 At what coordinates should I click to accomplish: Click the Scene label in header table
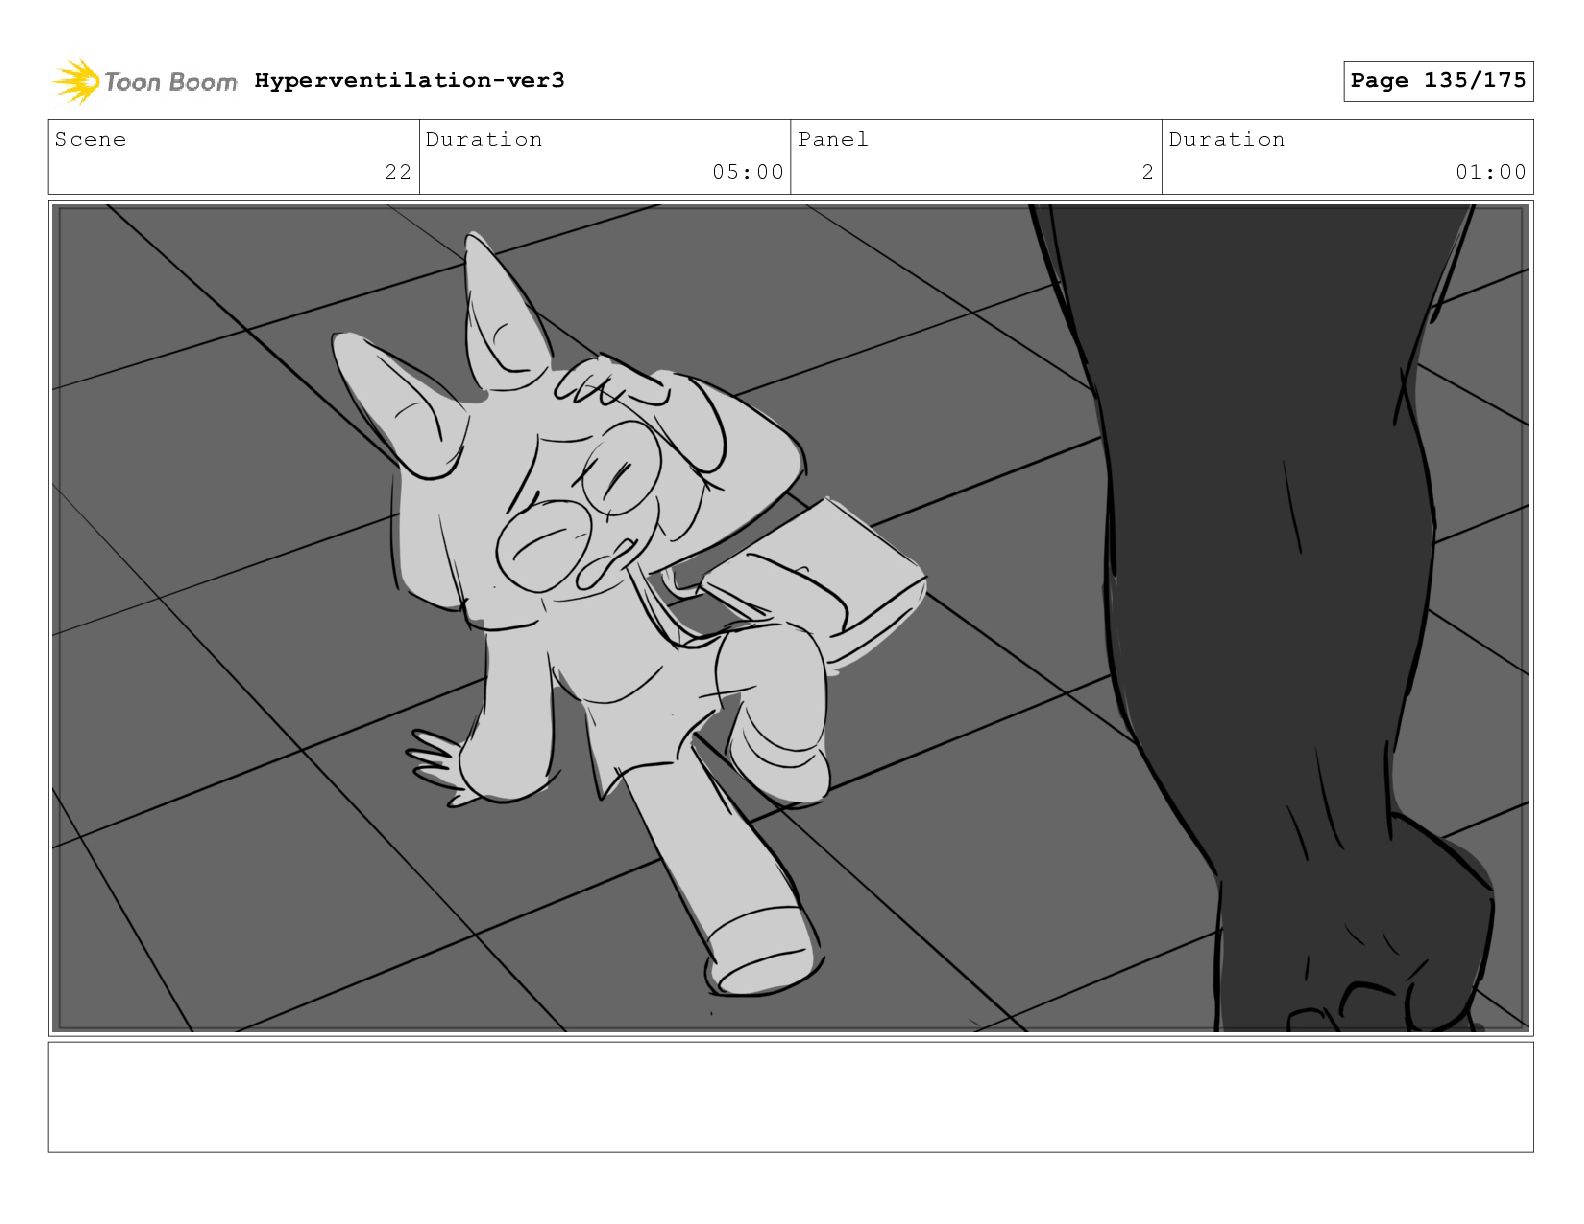(90, 139)
